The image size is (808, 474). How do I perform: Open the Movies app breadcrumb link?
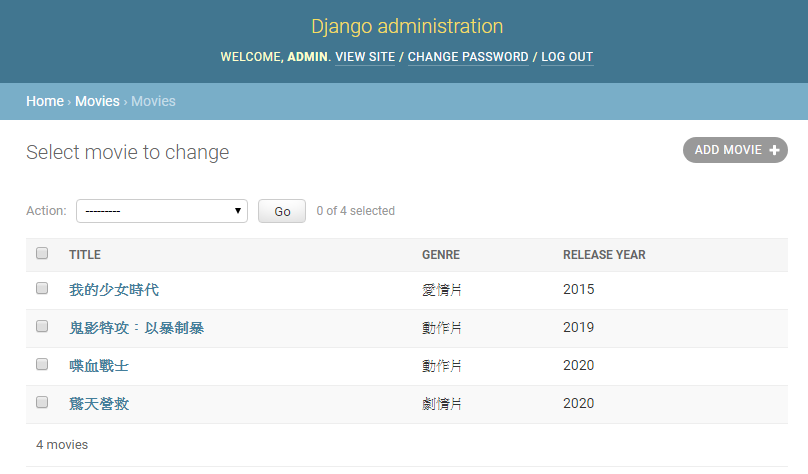97,101
